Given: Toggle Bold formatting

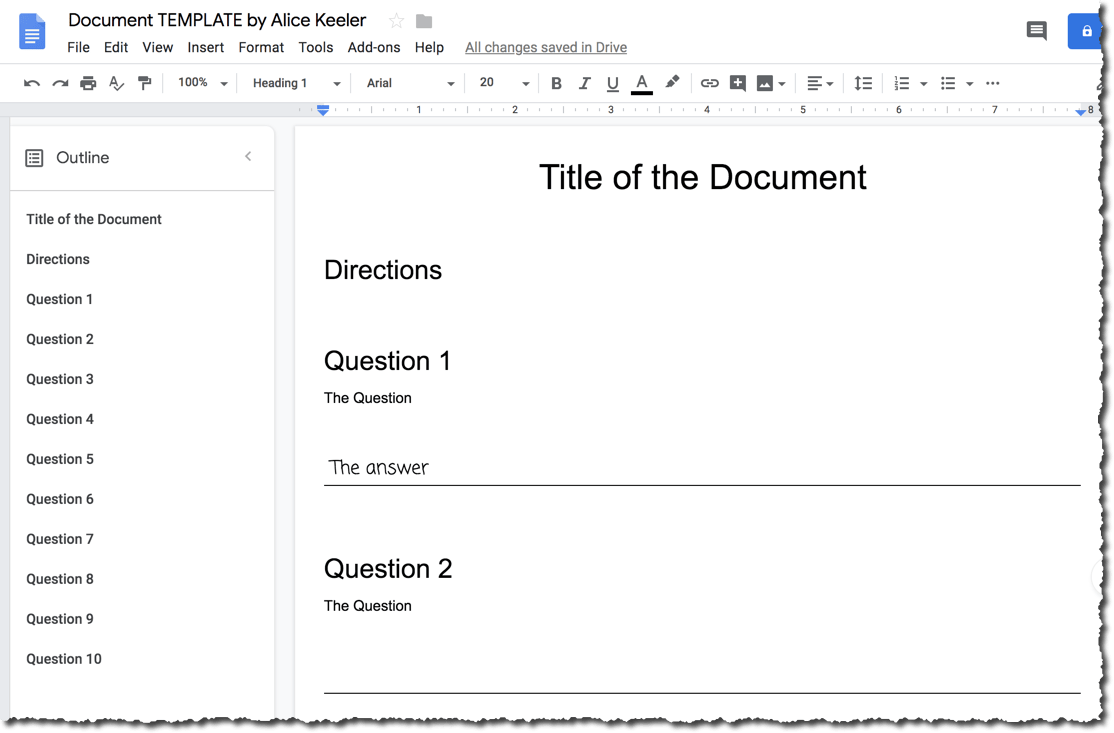Looking at the screenshot, I should coord(556,83).
